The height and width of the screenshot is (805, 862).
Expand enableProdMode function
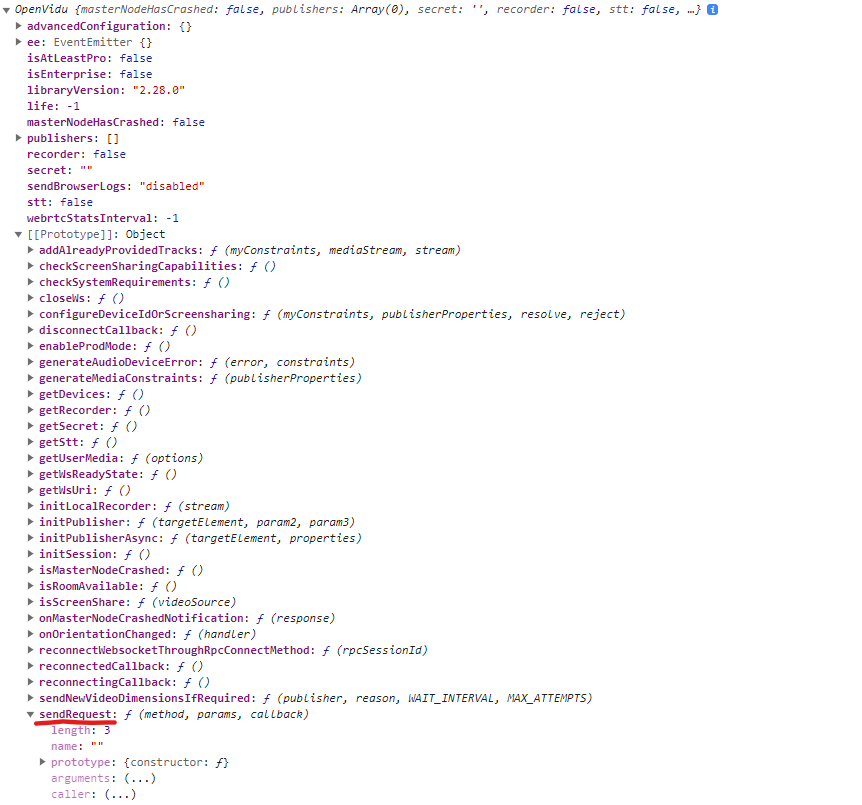31,346
